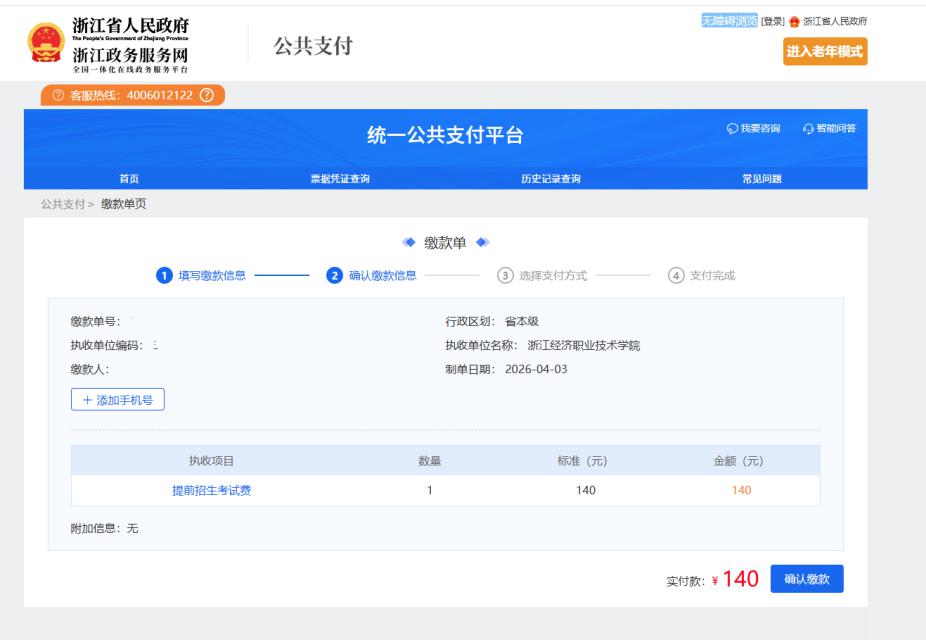Click step 2 circle 确认缴款信息
Screen dimensions: 926x640
coord(335,276)
